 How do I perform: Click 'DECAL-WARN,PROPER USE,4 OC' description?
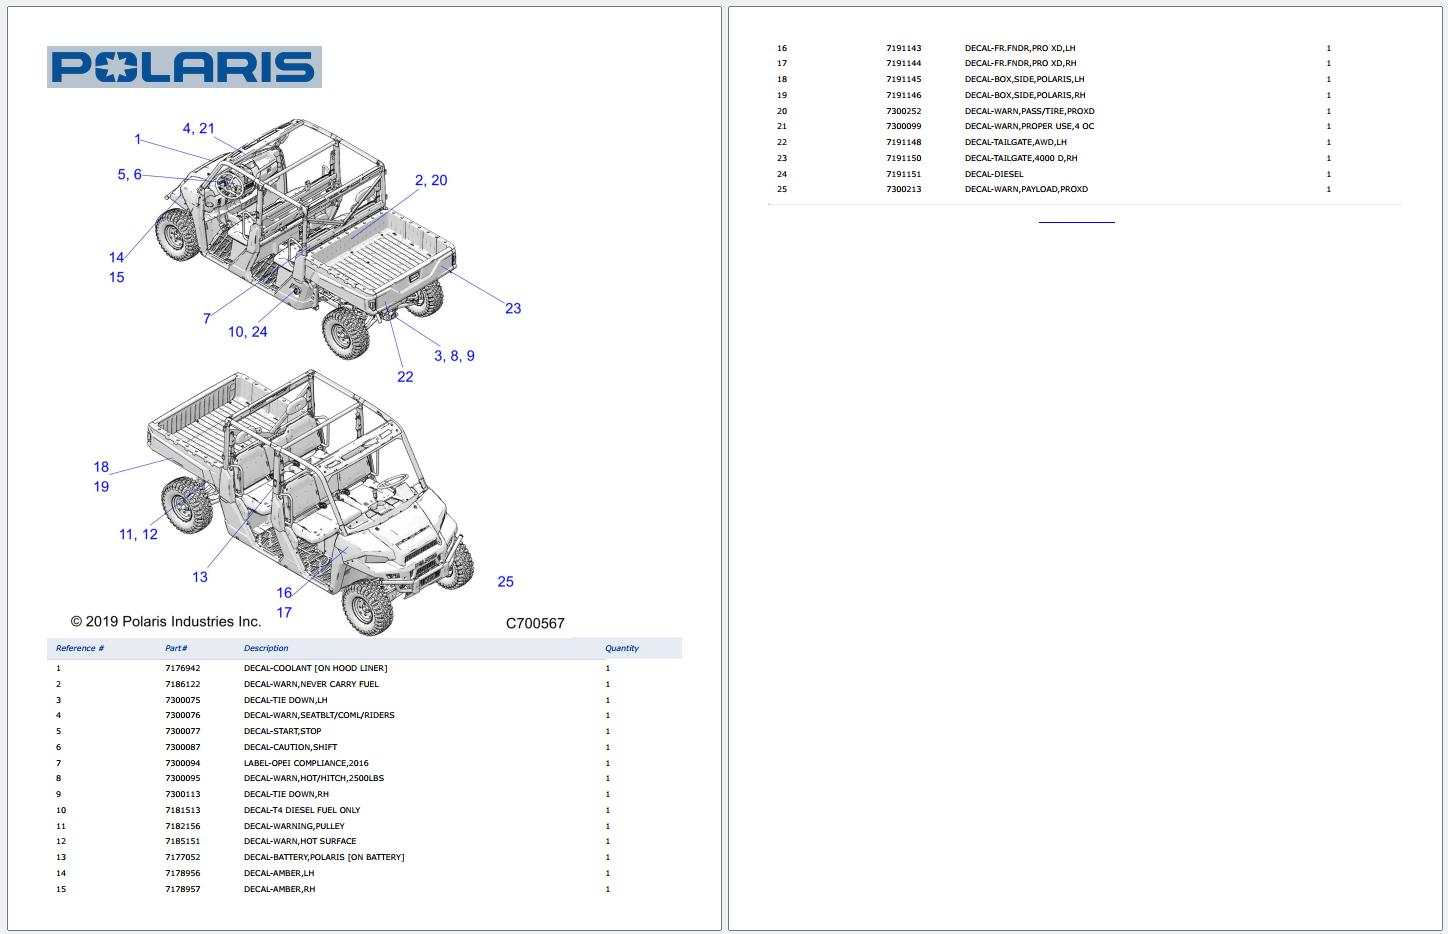[1030, 126]
